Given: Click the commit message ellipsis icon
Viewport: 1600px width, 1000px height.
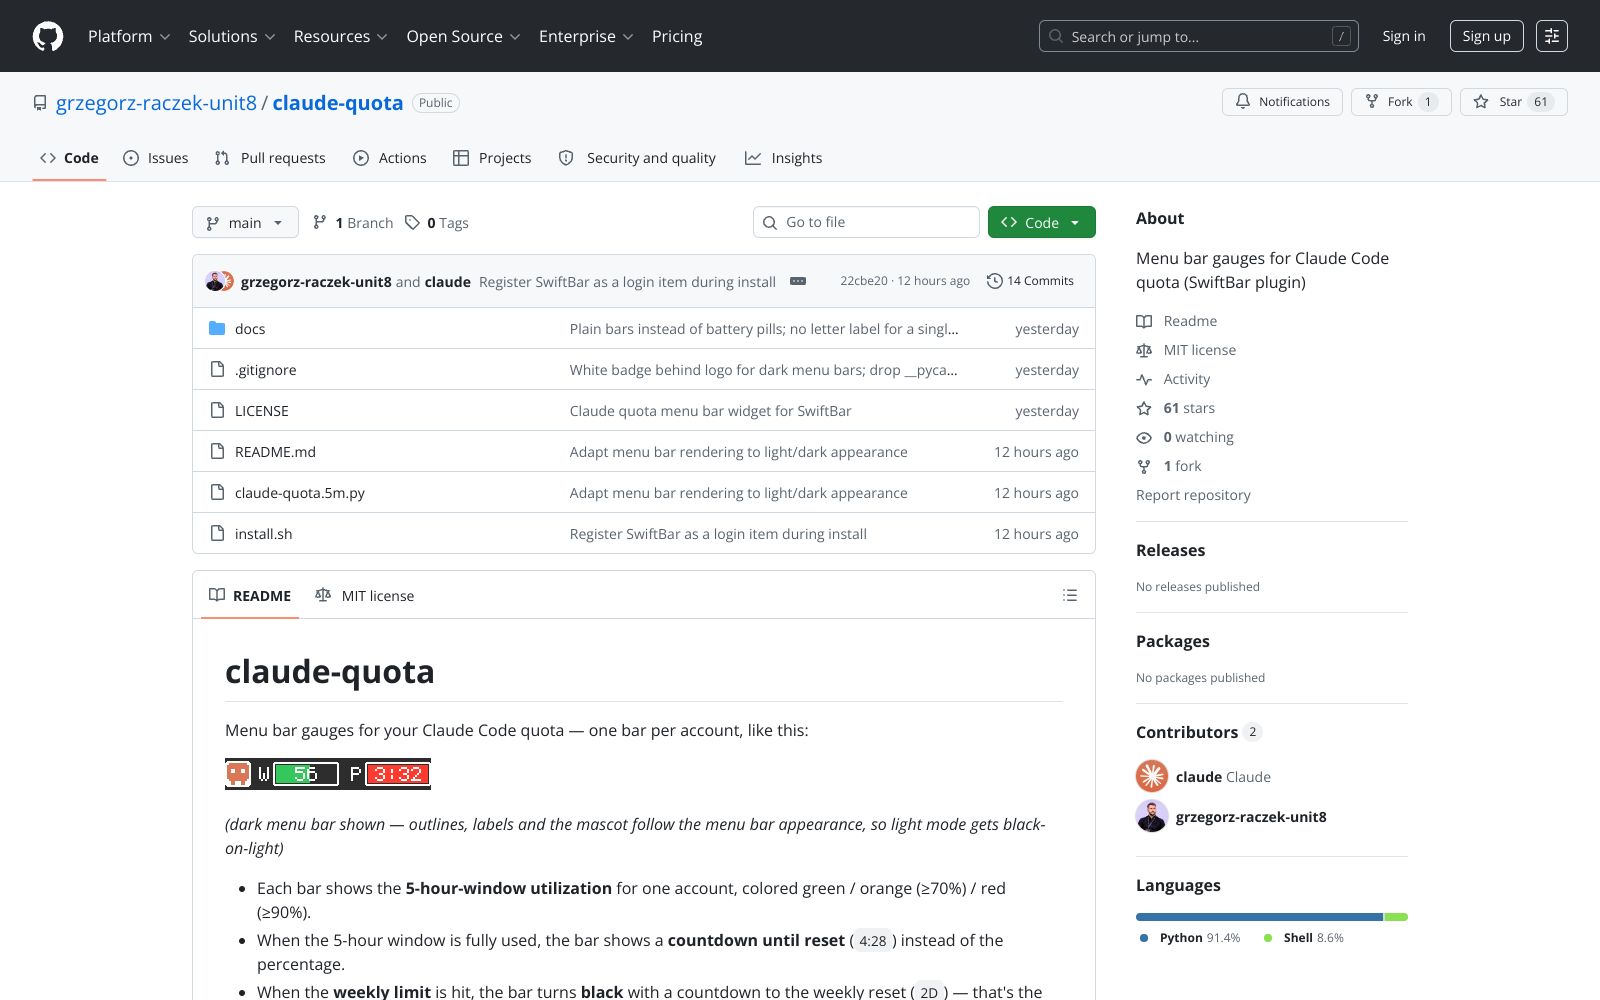Looking at the screenshot, I should [798, 281].
